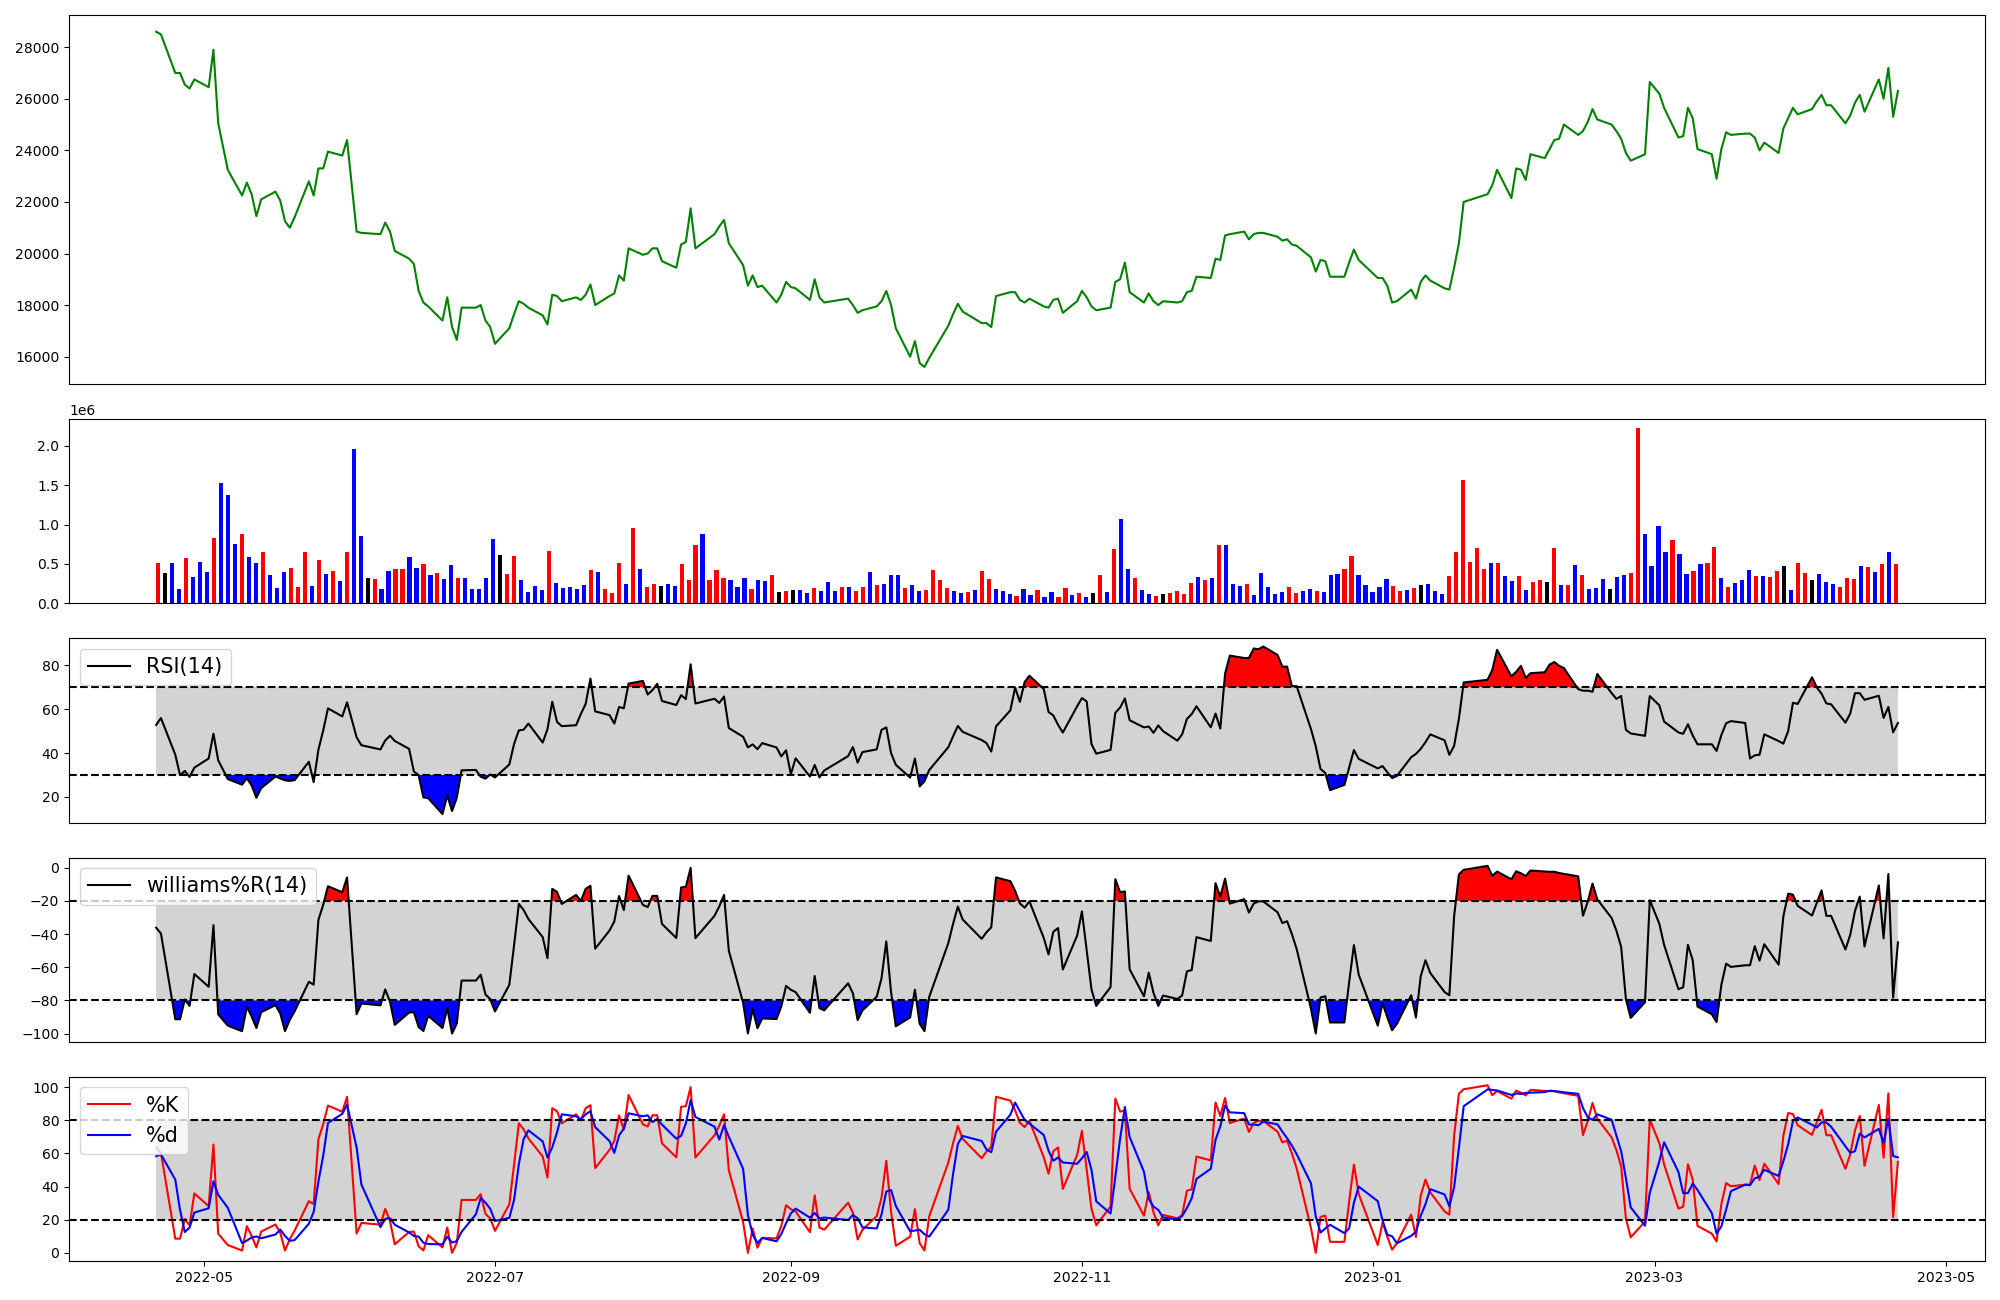Click the 100 tick on stochastic axis
The image size is (2000, 1300).
click(x=46, y=1087)
